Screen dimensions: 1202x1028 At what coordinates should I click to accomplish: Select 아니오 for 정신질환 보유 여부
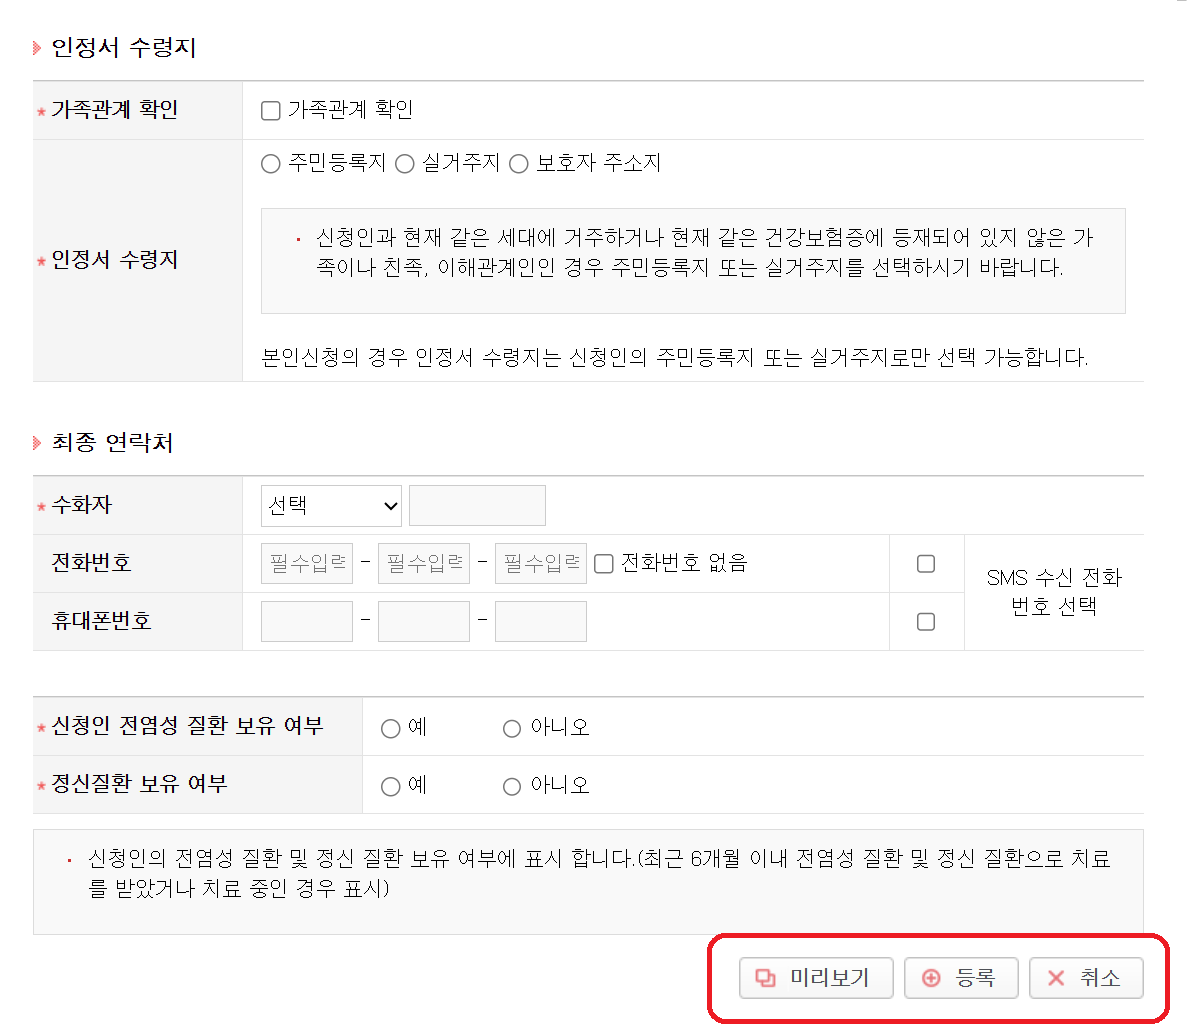click(x=511, y=786)
